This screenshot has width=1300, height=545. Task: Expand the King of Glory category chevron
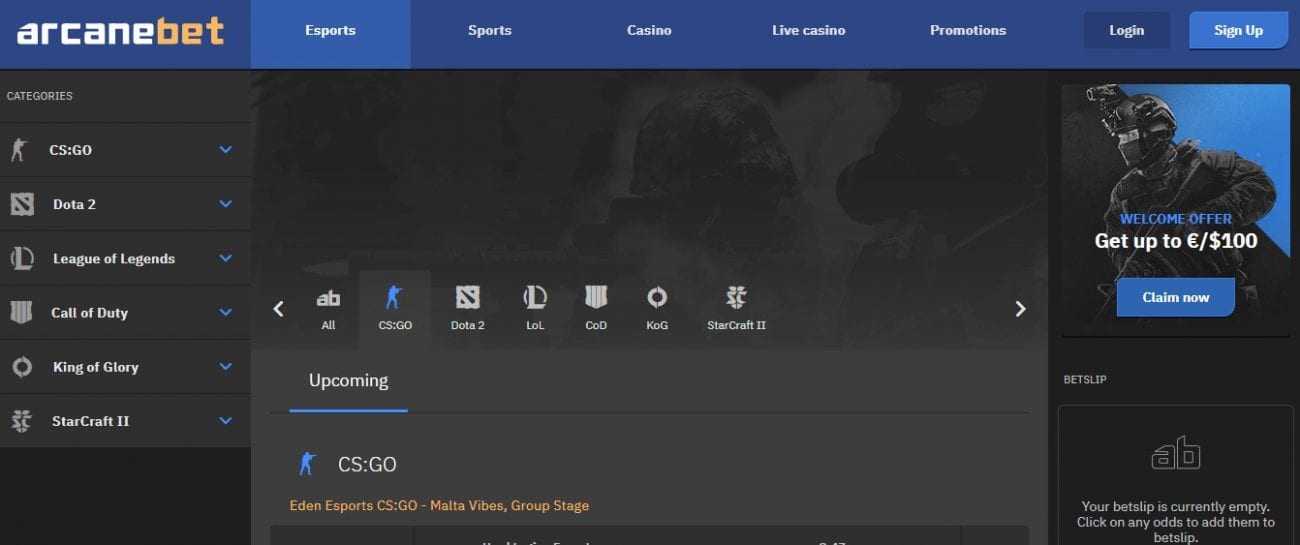(x=226, y=367)
